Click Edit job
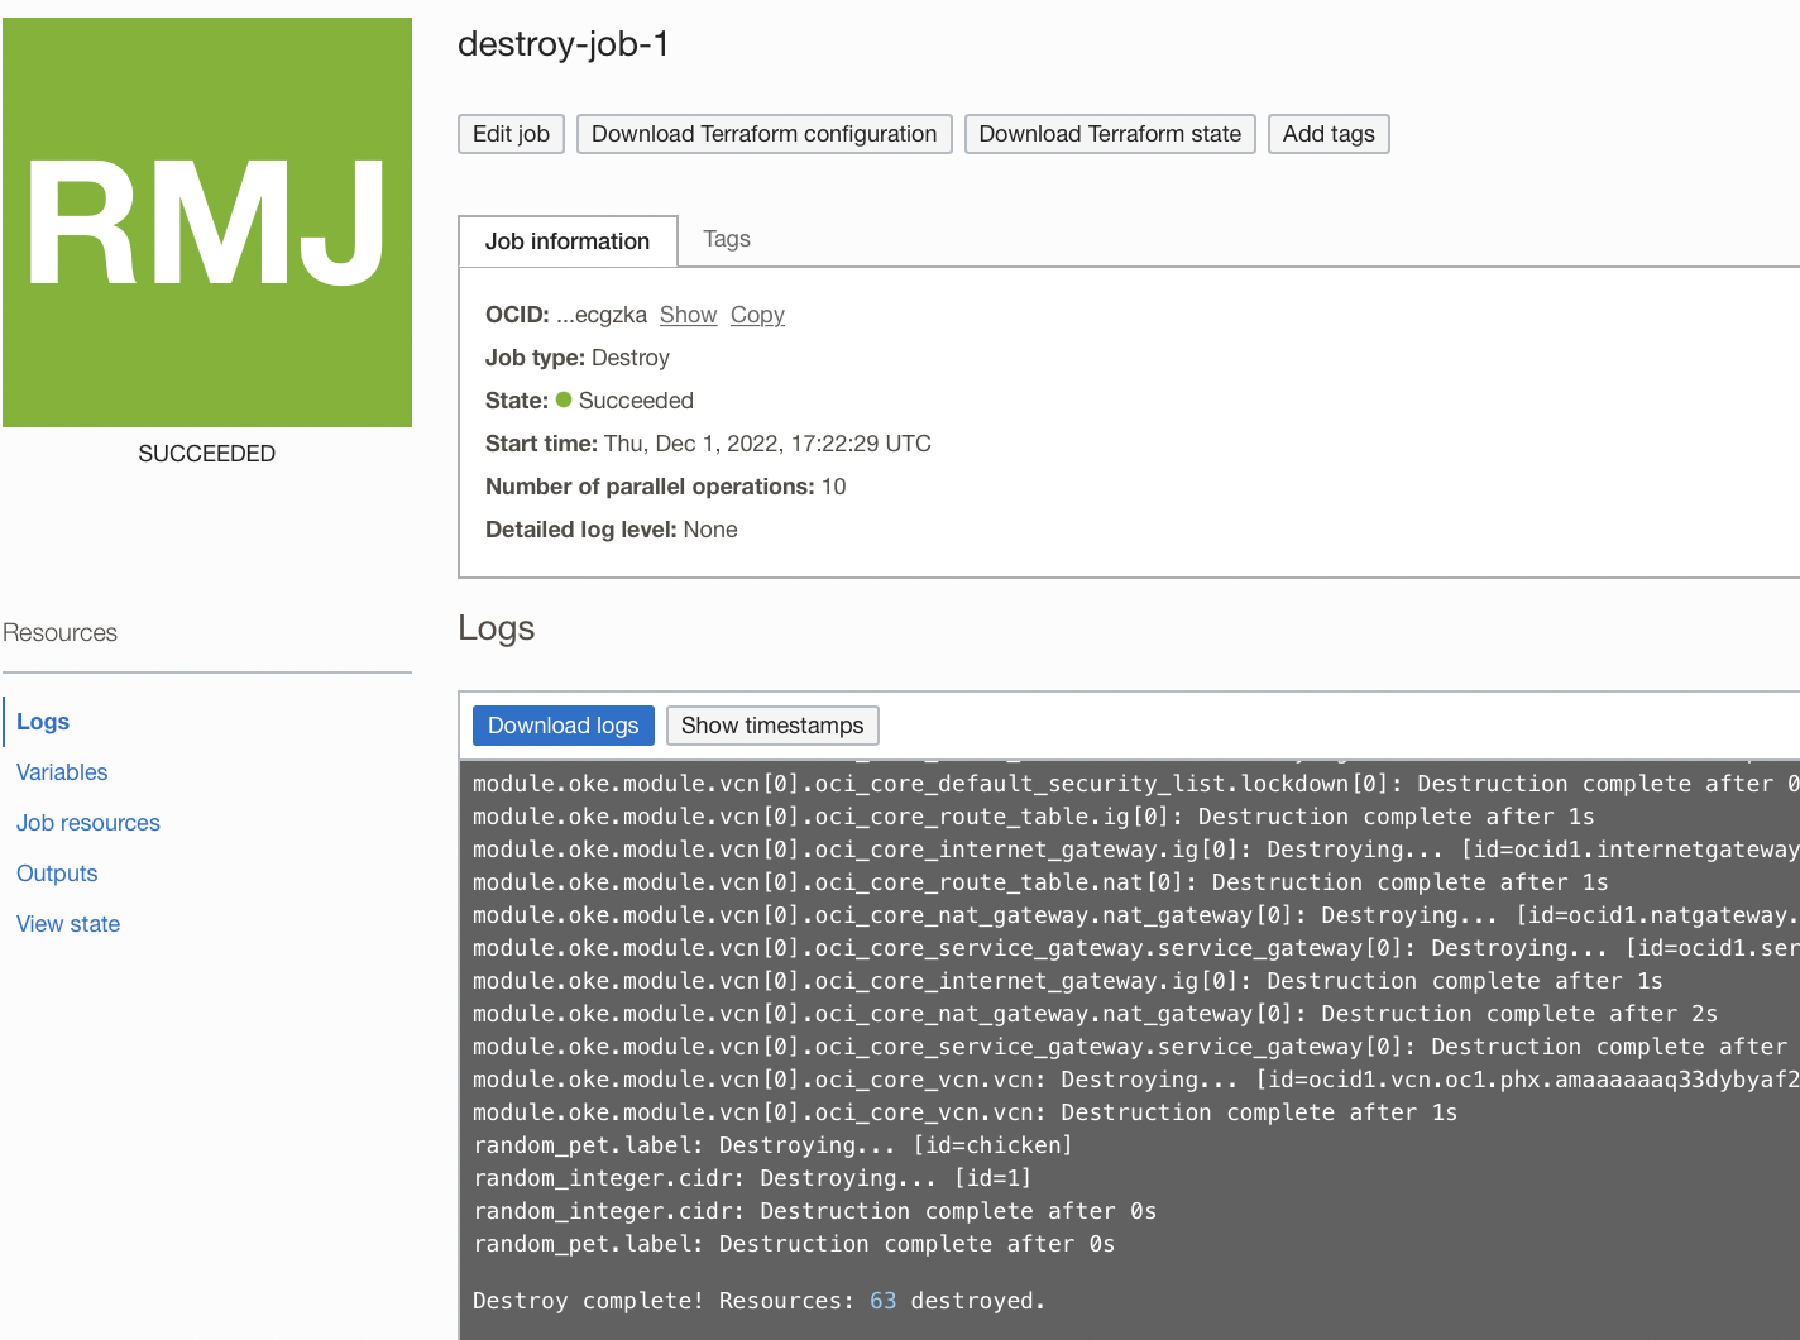This screenshot has height=1340, width=1800. click(511, 133)
